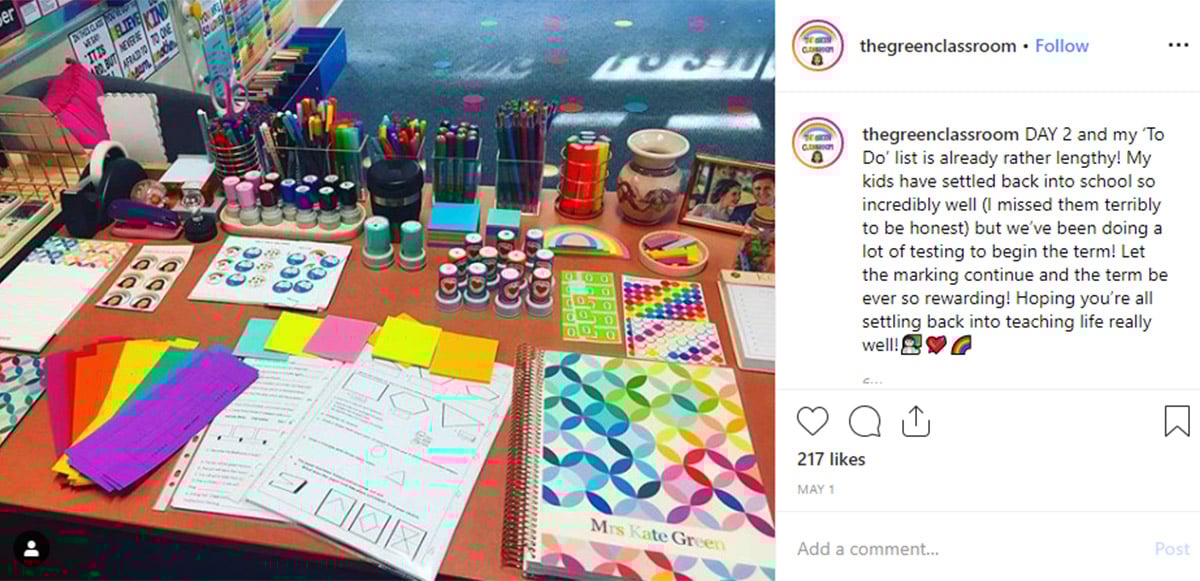The image size is (1200, 581).
Task: Follow thegreenclassroom account
Action: pos(1062,46)
